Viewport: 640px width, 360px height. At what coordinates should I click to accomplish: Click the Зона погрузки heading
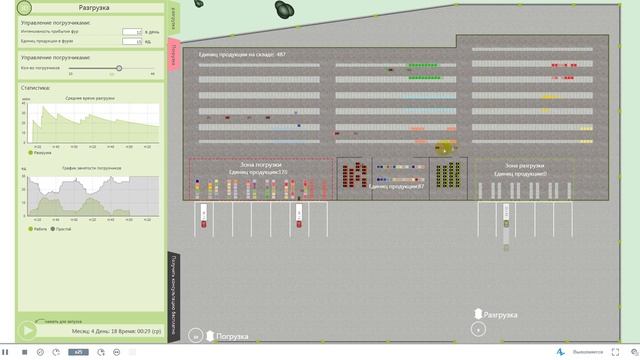pos(260,164)
